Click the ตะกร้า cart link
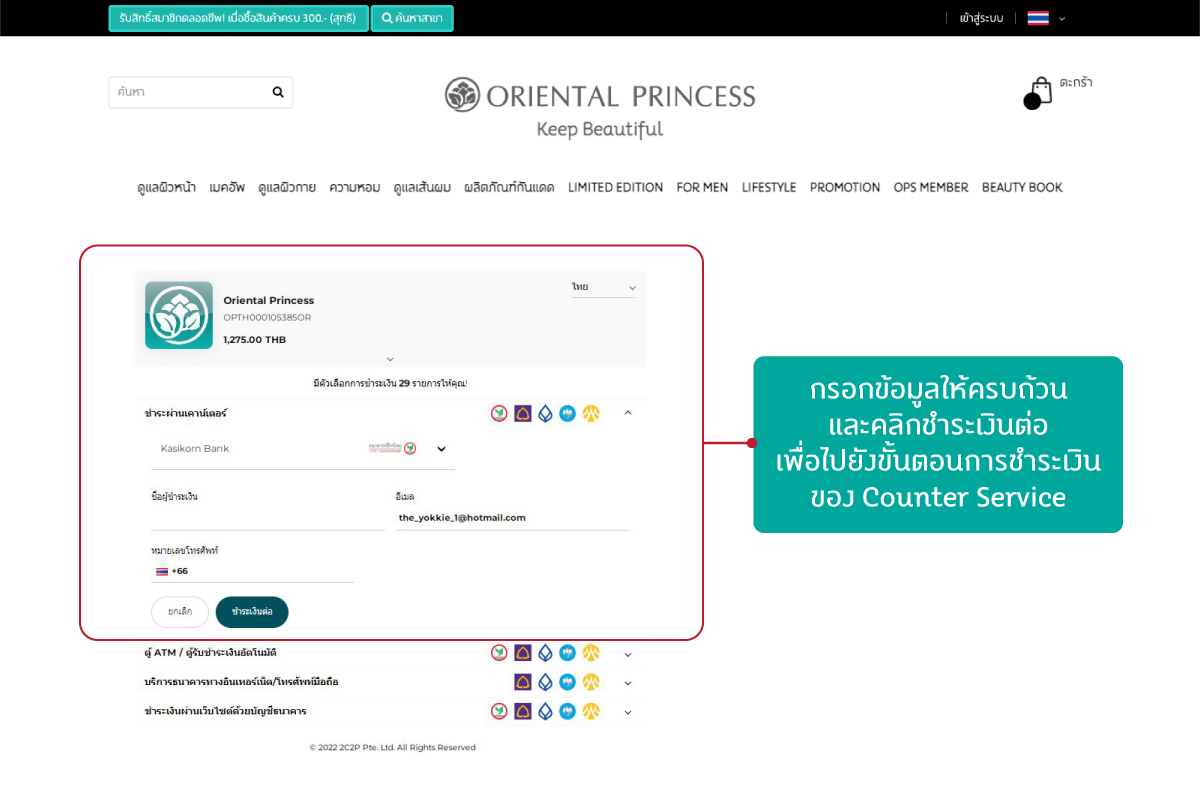 [x=1076, y=83]
